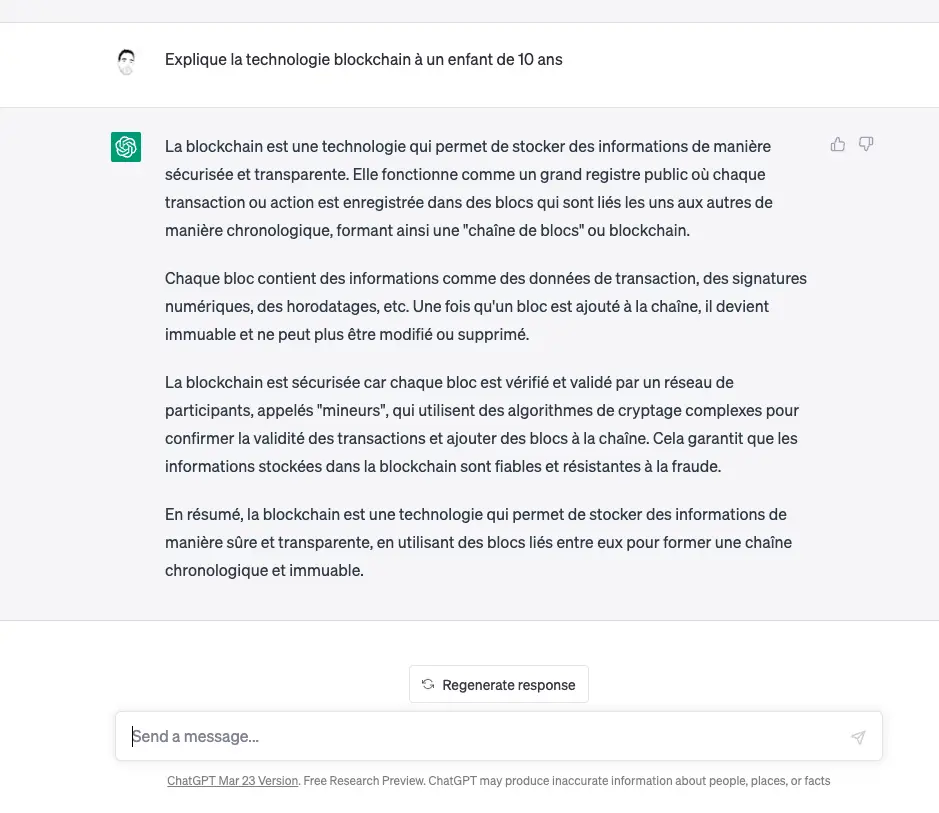939x813 pixels.
Task: Click the closing words 'chronologique et immuable'
Action: coord(264,571)
